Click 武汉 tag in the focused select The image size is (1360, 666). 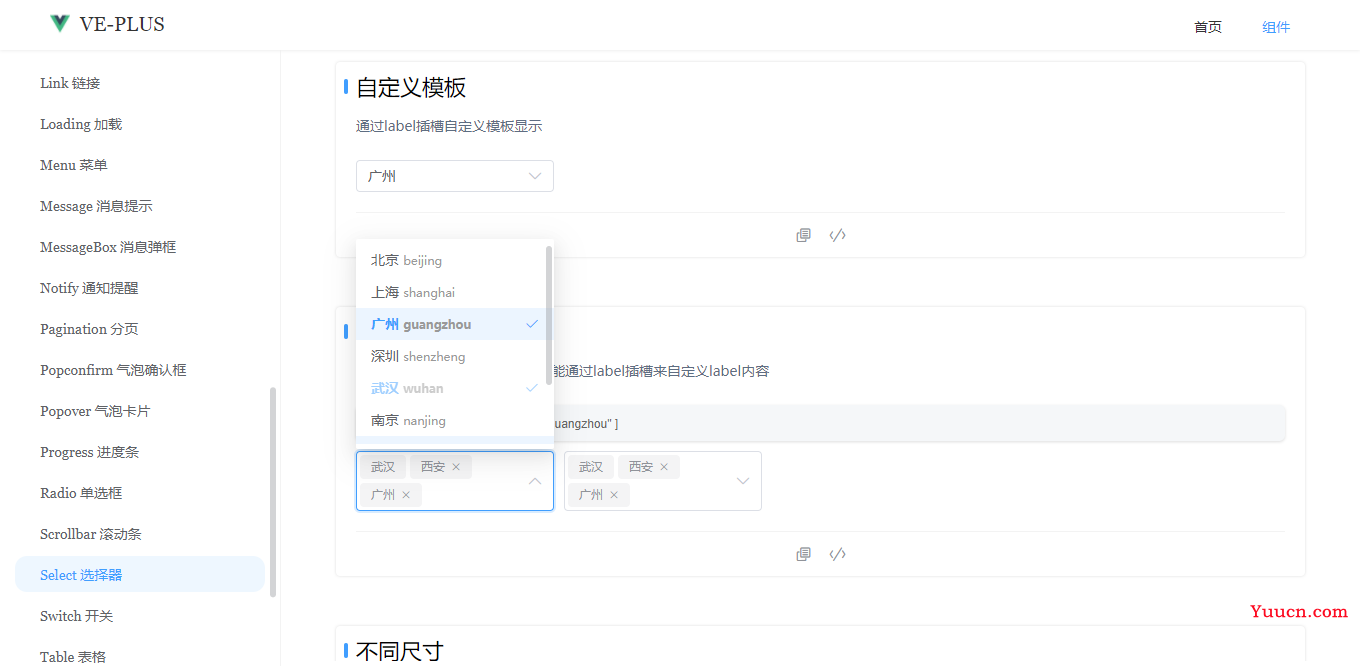click(x=383, y=467)
